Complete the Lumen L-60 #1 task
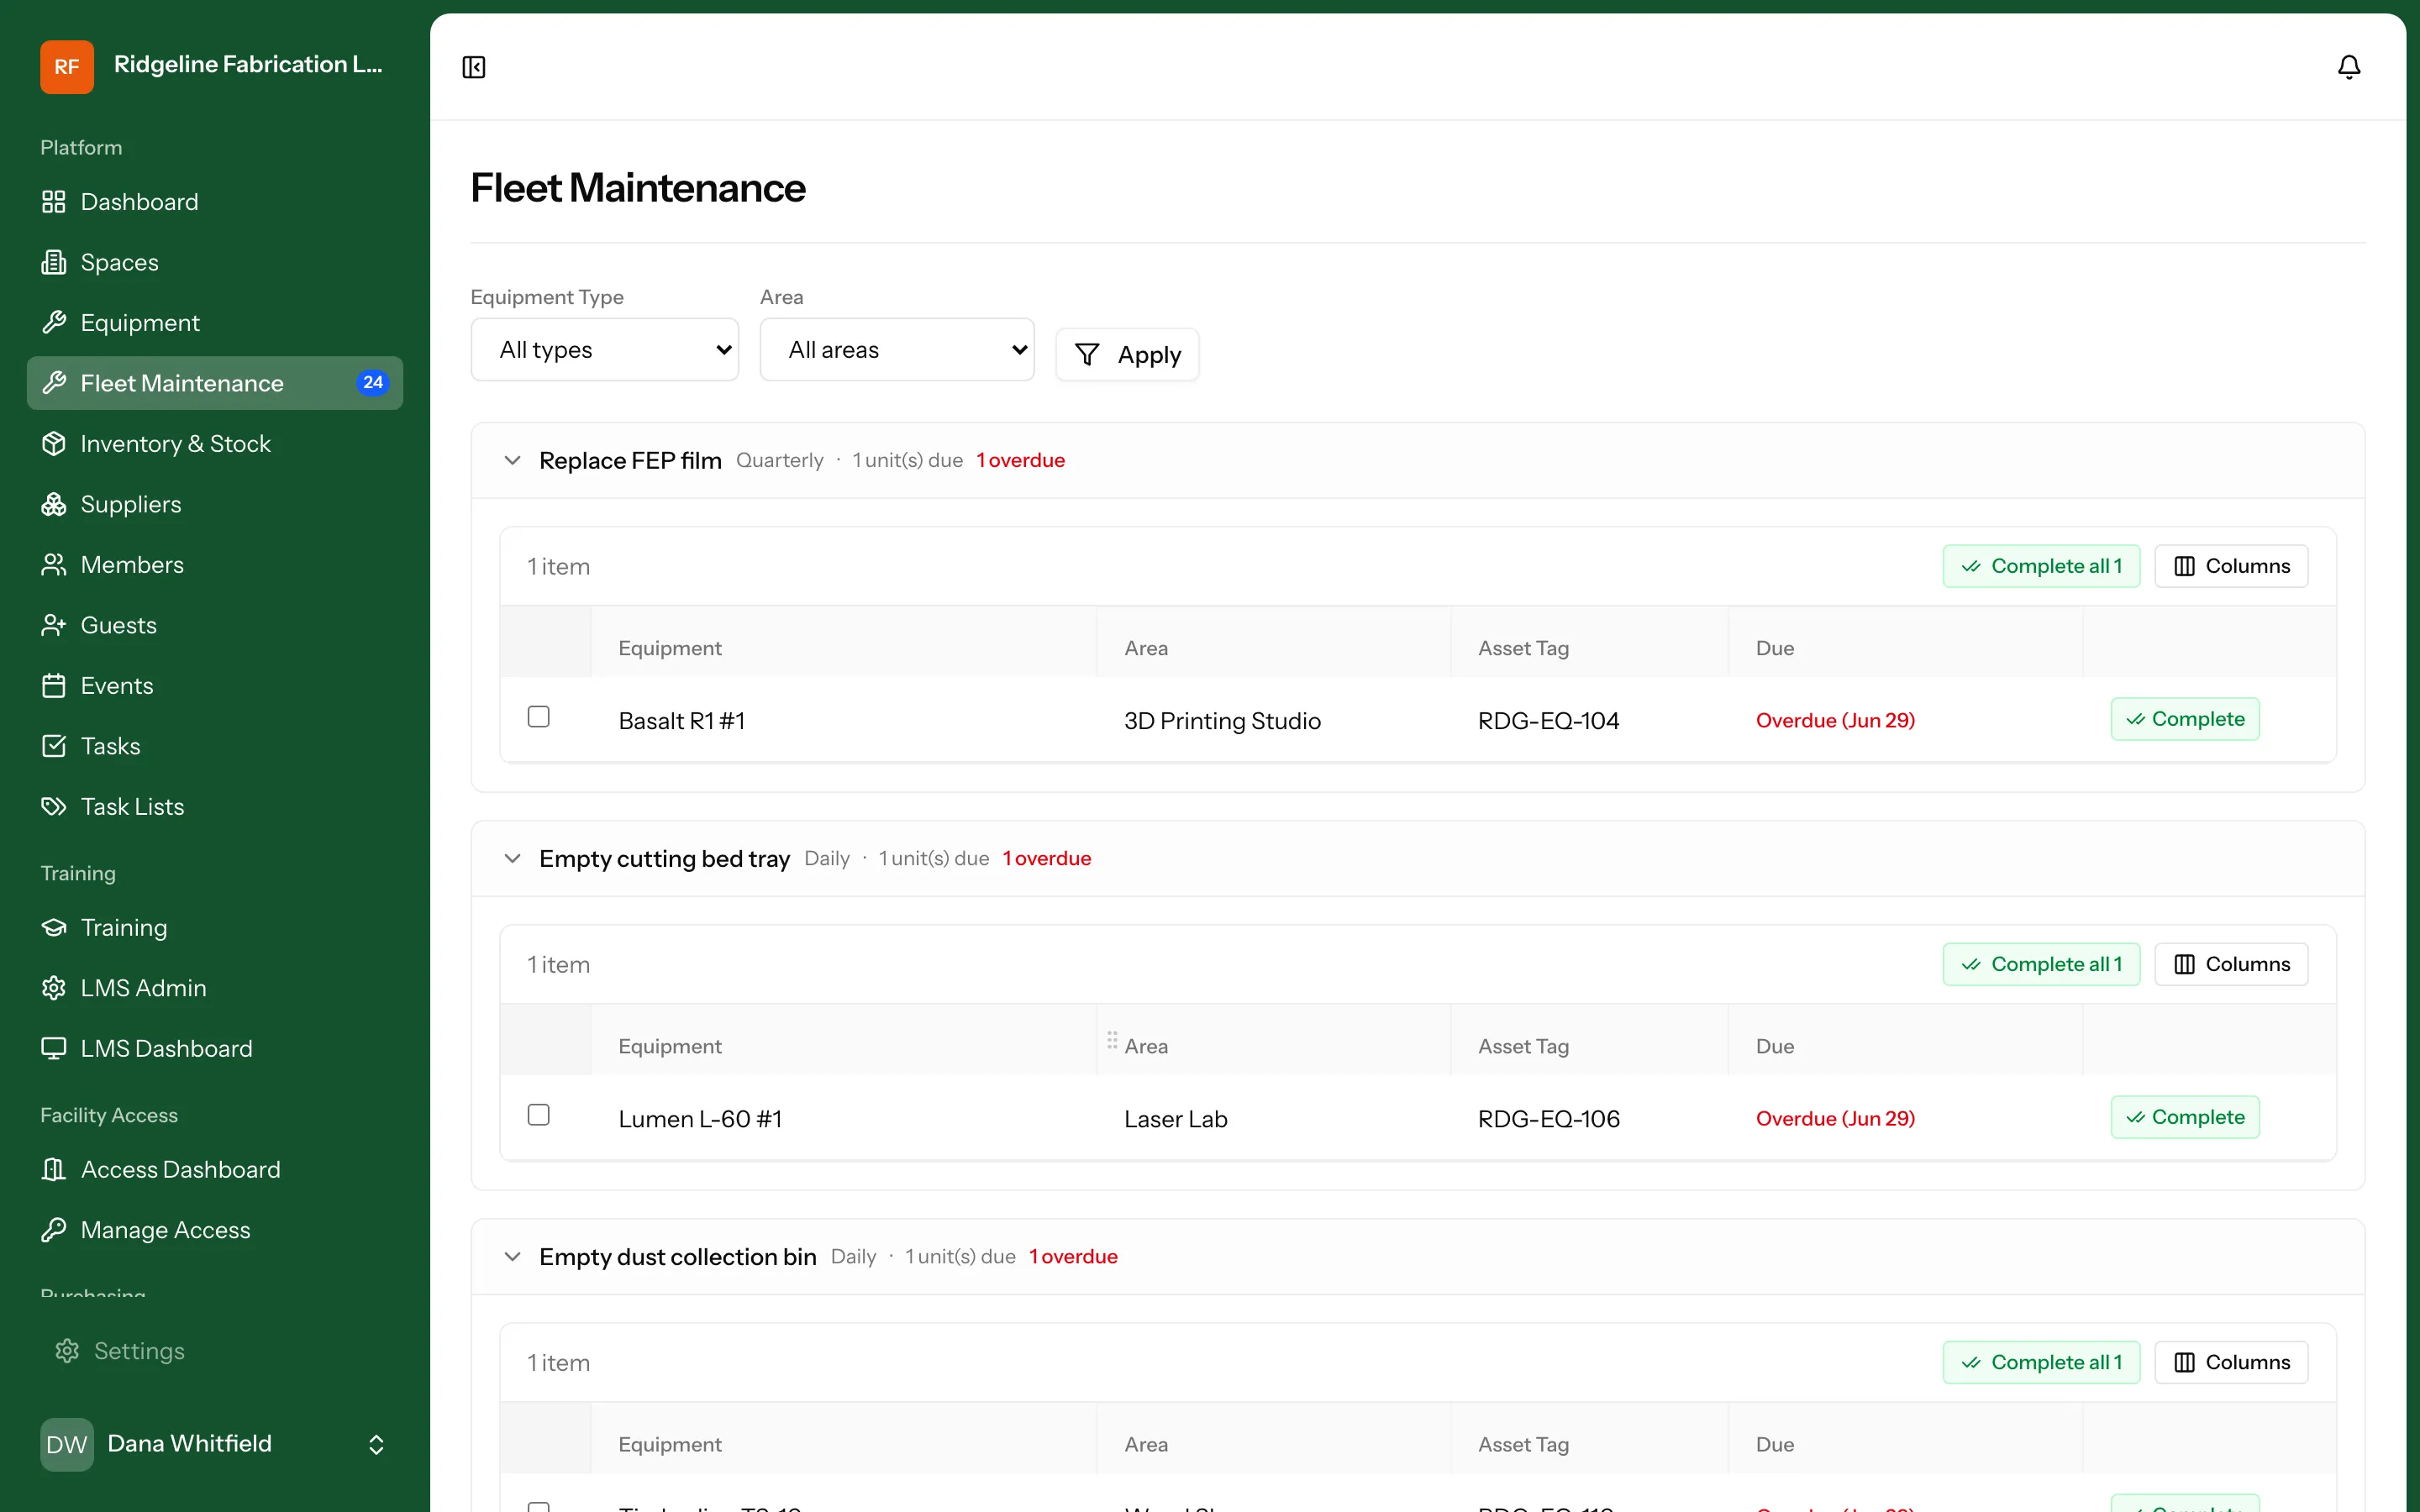 2185,1117
